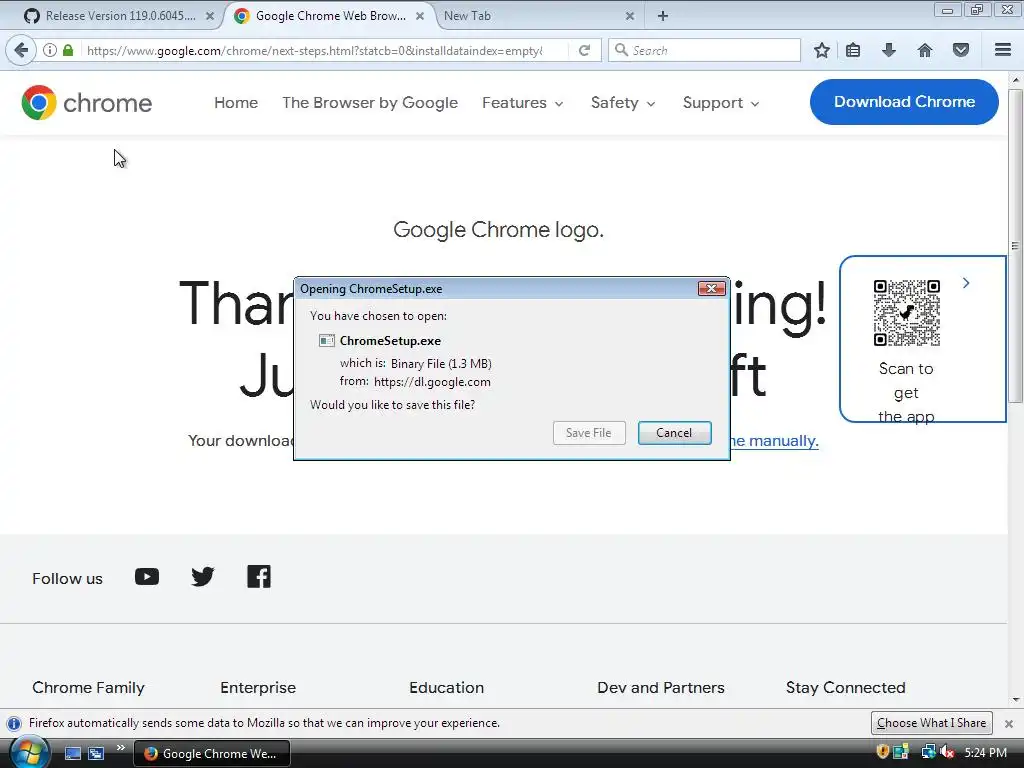Click Switch between windows quick launch icon
Image resolution: width=1024 pixels, height=768 pixels.
pyautogui.click(x=96, y=754)
